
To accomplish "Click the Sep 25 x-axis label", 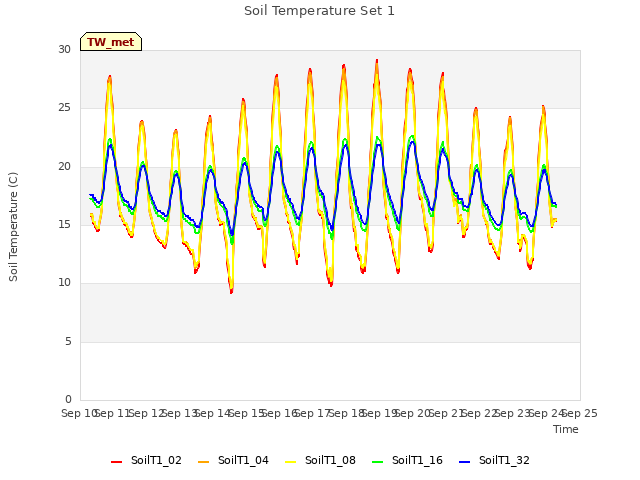I will pyautogui.click(x=580, y=413).
